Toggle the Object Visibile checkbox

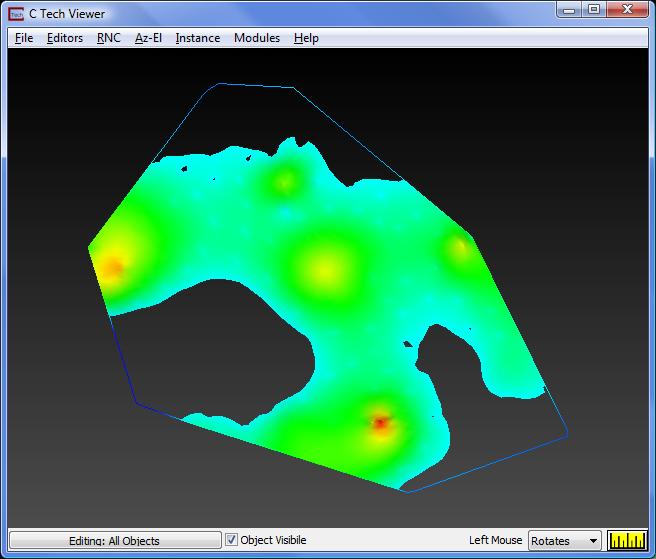tap(231, 540)
